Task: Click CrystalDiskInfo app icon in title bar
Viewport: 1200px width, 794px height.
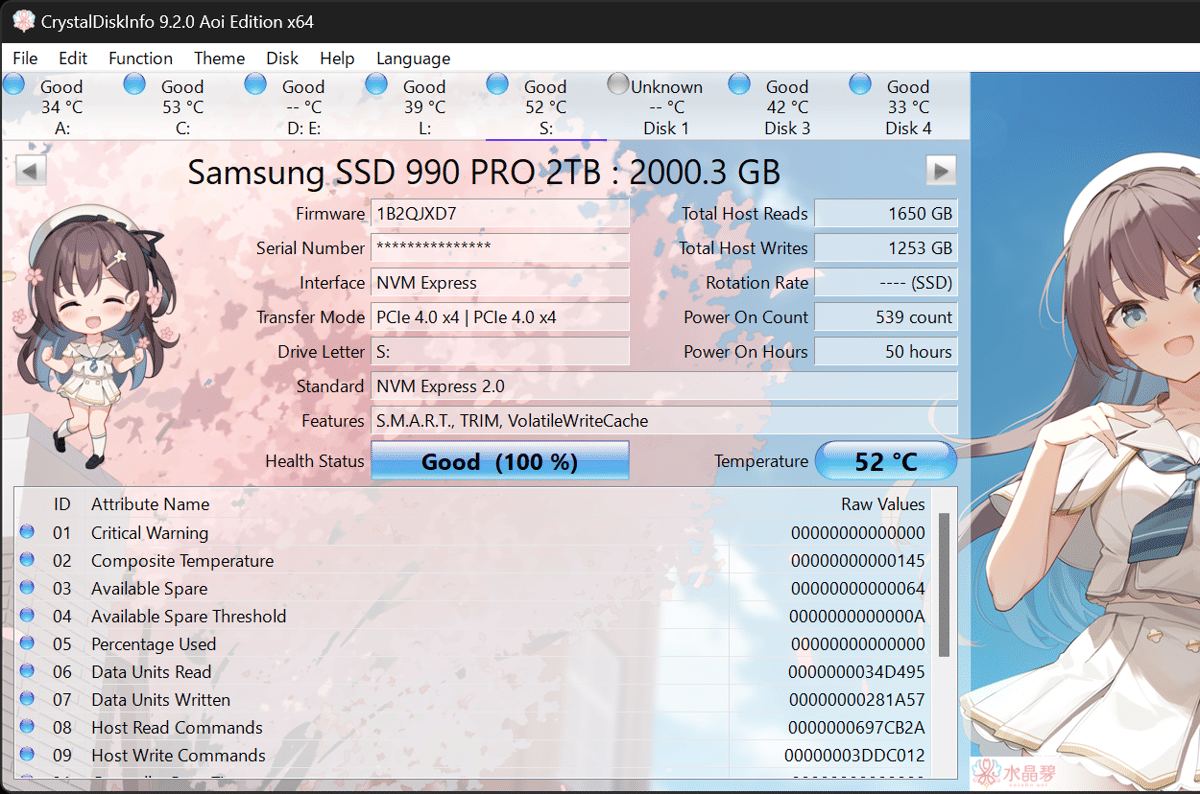Action: click(x=21, y=21)
